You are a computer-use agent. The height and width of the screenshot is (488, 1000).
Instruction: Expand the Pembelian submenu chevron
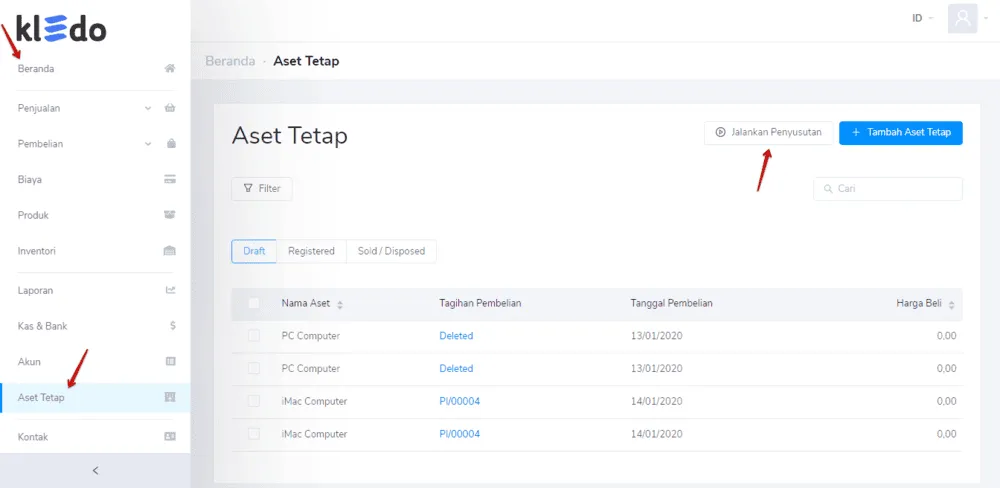[x=148, y=144]
